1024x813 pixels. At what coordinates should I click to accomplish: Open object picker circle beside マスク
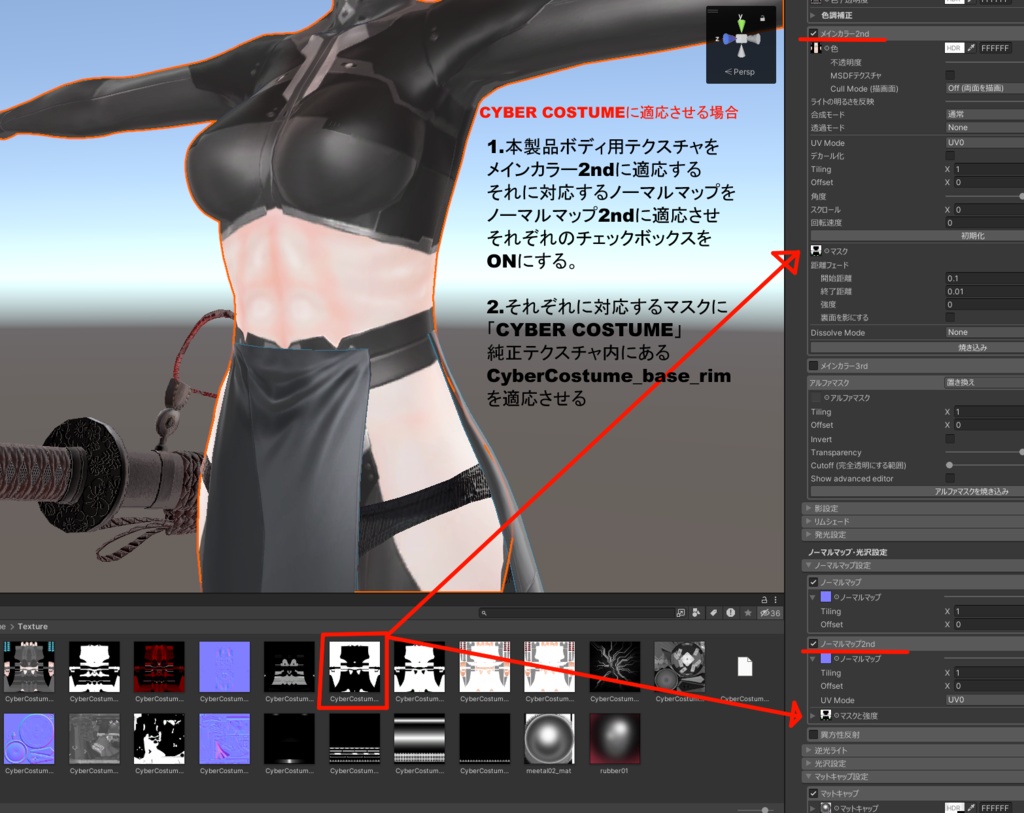[x=826, y=251]
